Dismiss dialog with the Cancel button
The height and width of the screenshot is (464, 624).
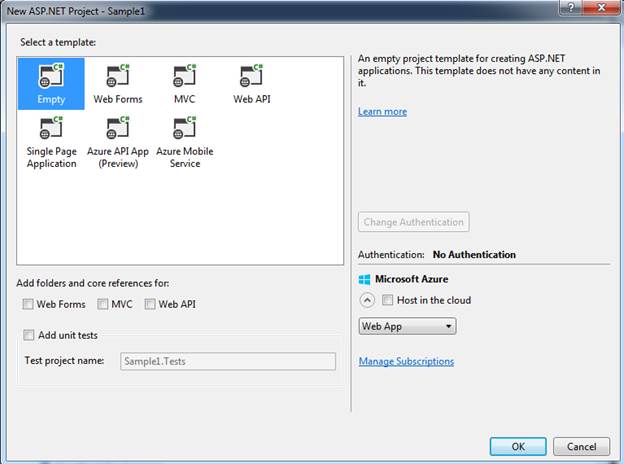[581, 446]
